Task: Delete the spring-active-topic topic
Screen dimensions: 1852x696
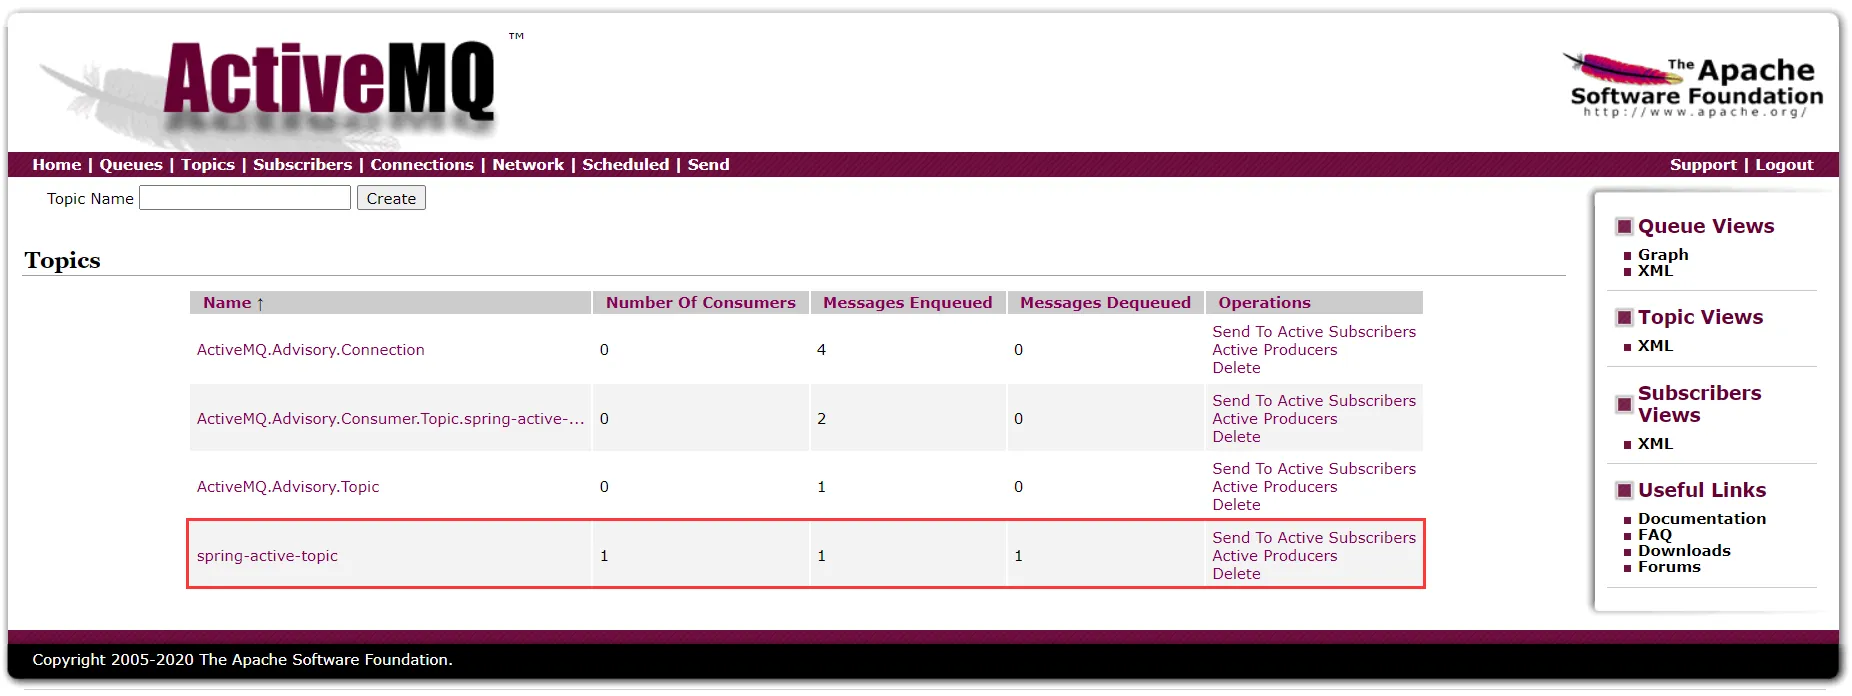Action: tap(1236, 574)
